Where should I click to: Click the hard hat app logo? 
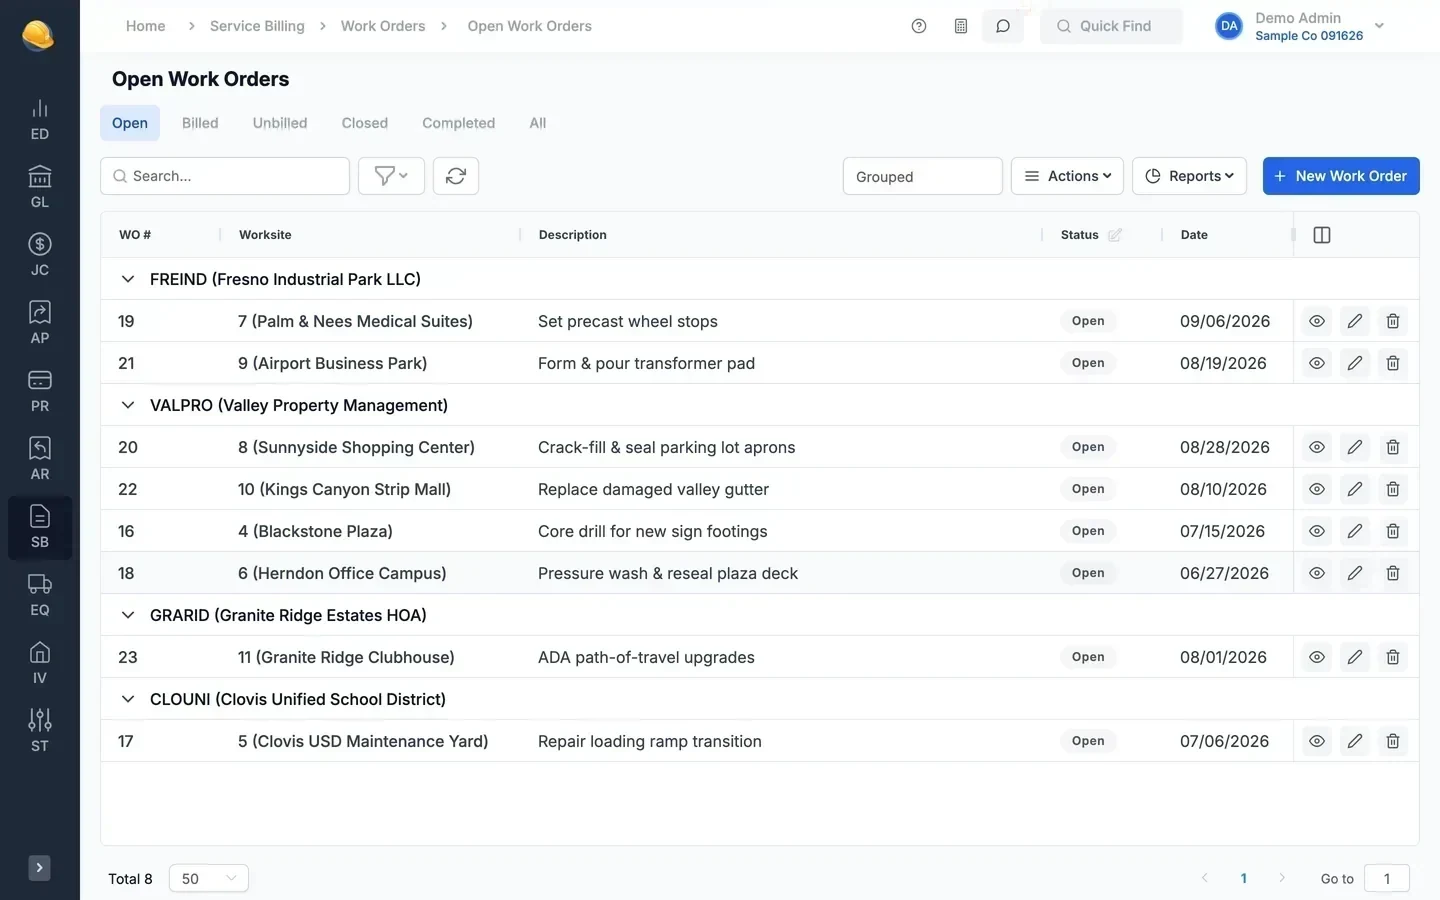pyautogui.click(x=38, y=35)
